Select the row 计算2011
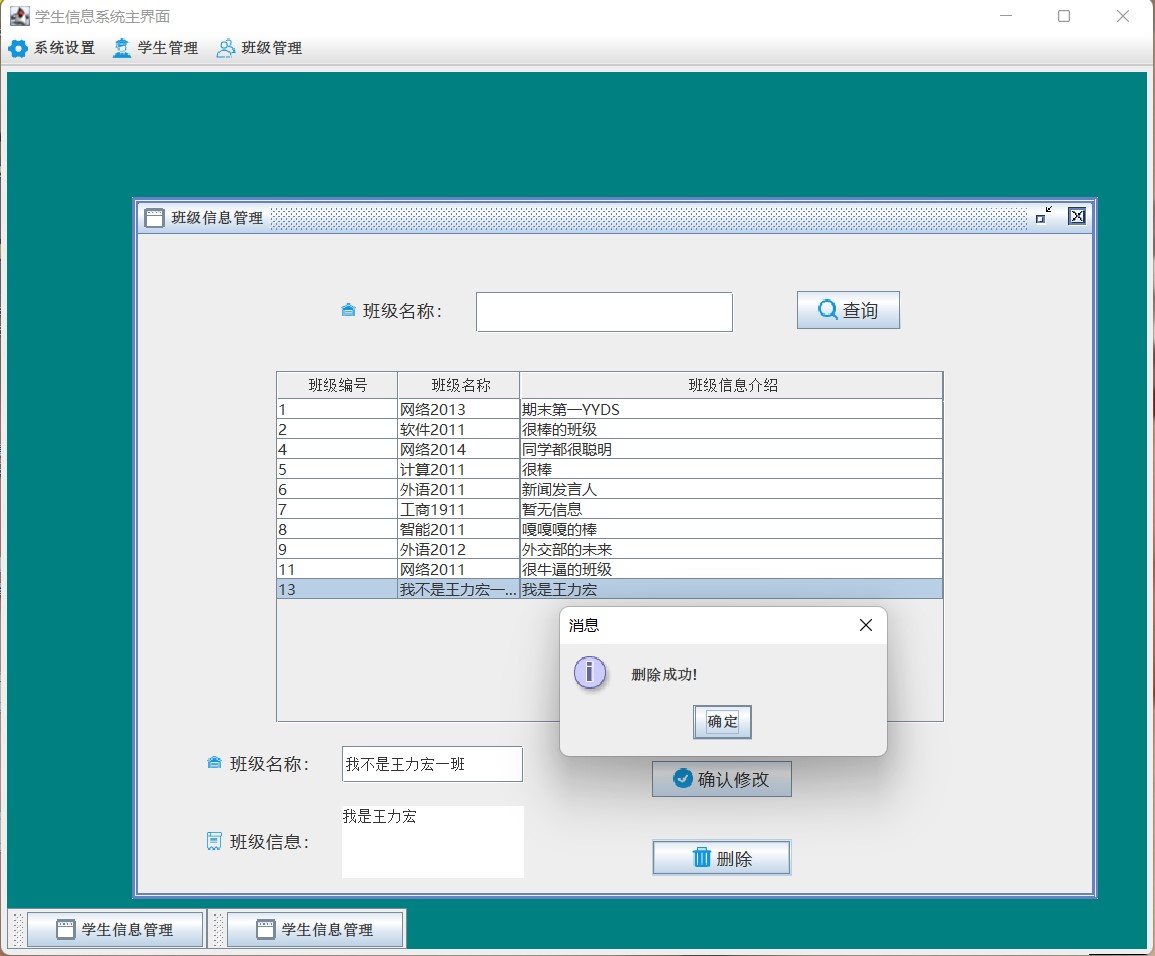This screenshot has width=1155, height=956. (x=609, y=469)
